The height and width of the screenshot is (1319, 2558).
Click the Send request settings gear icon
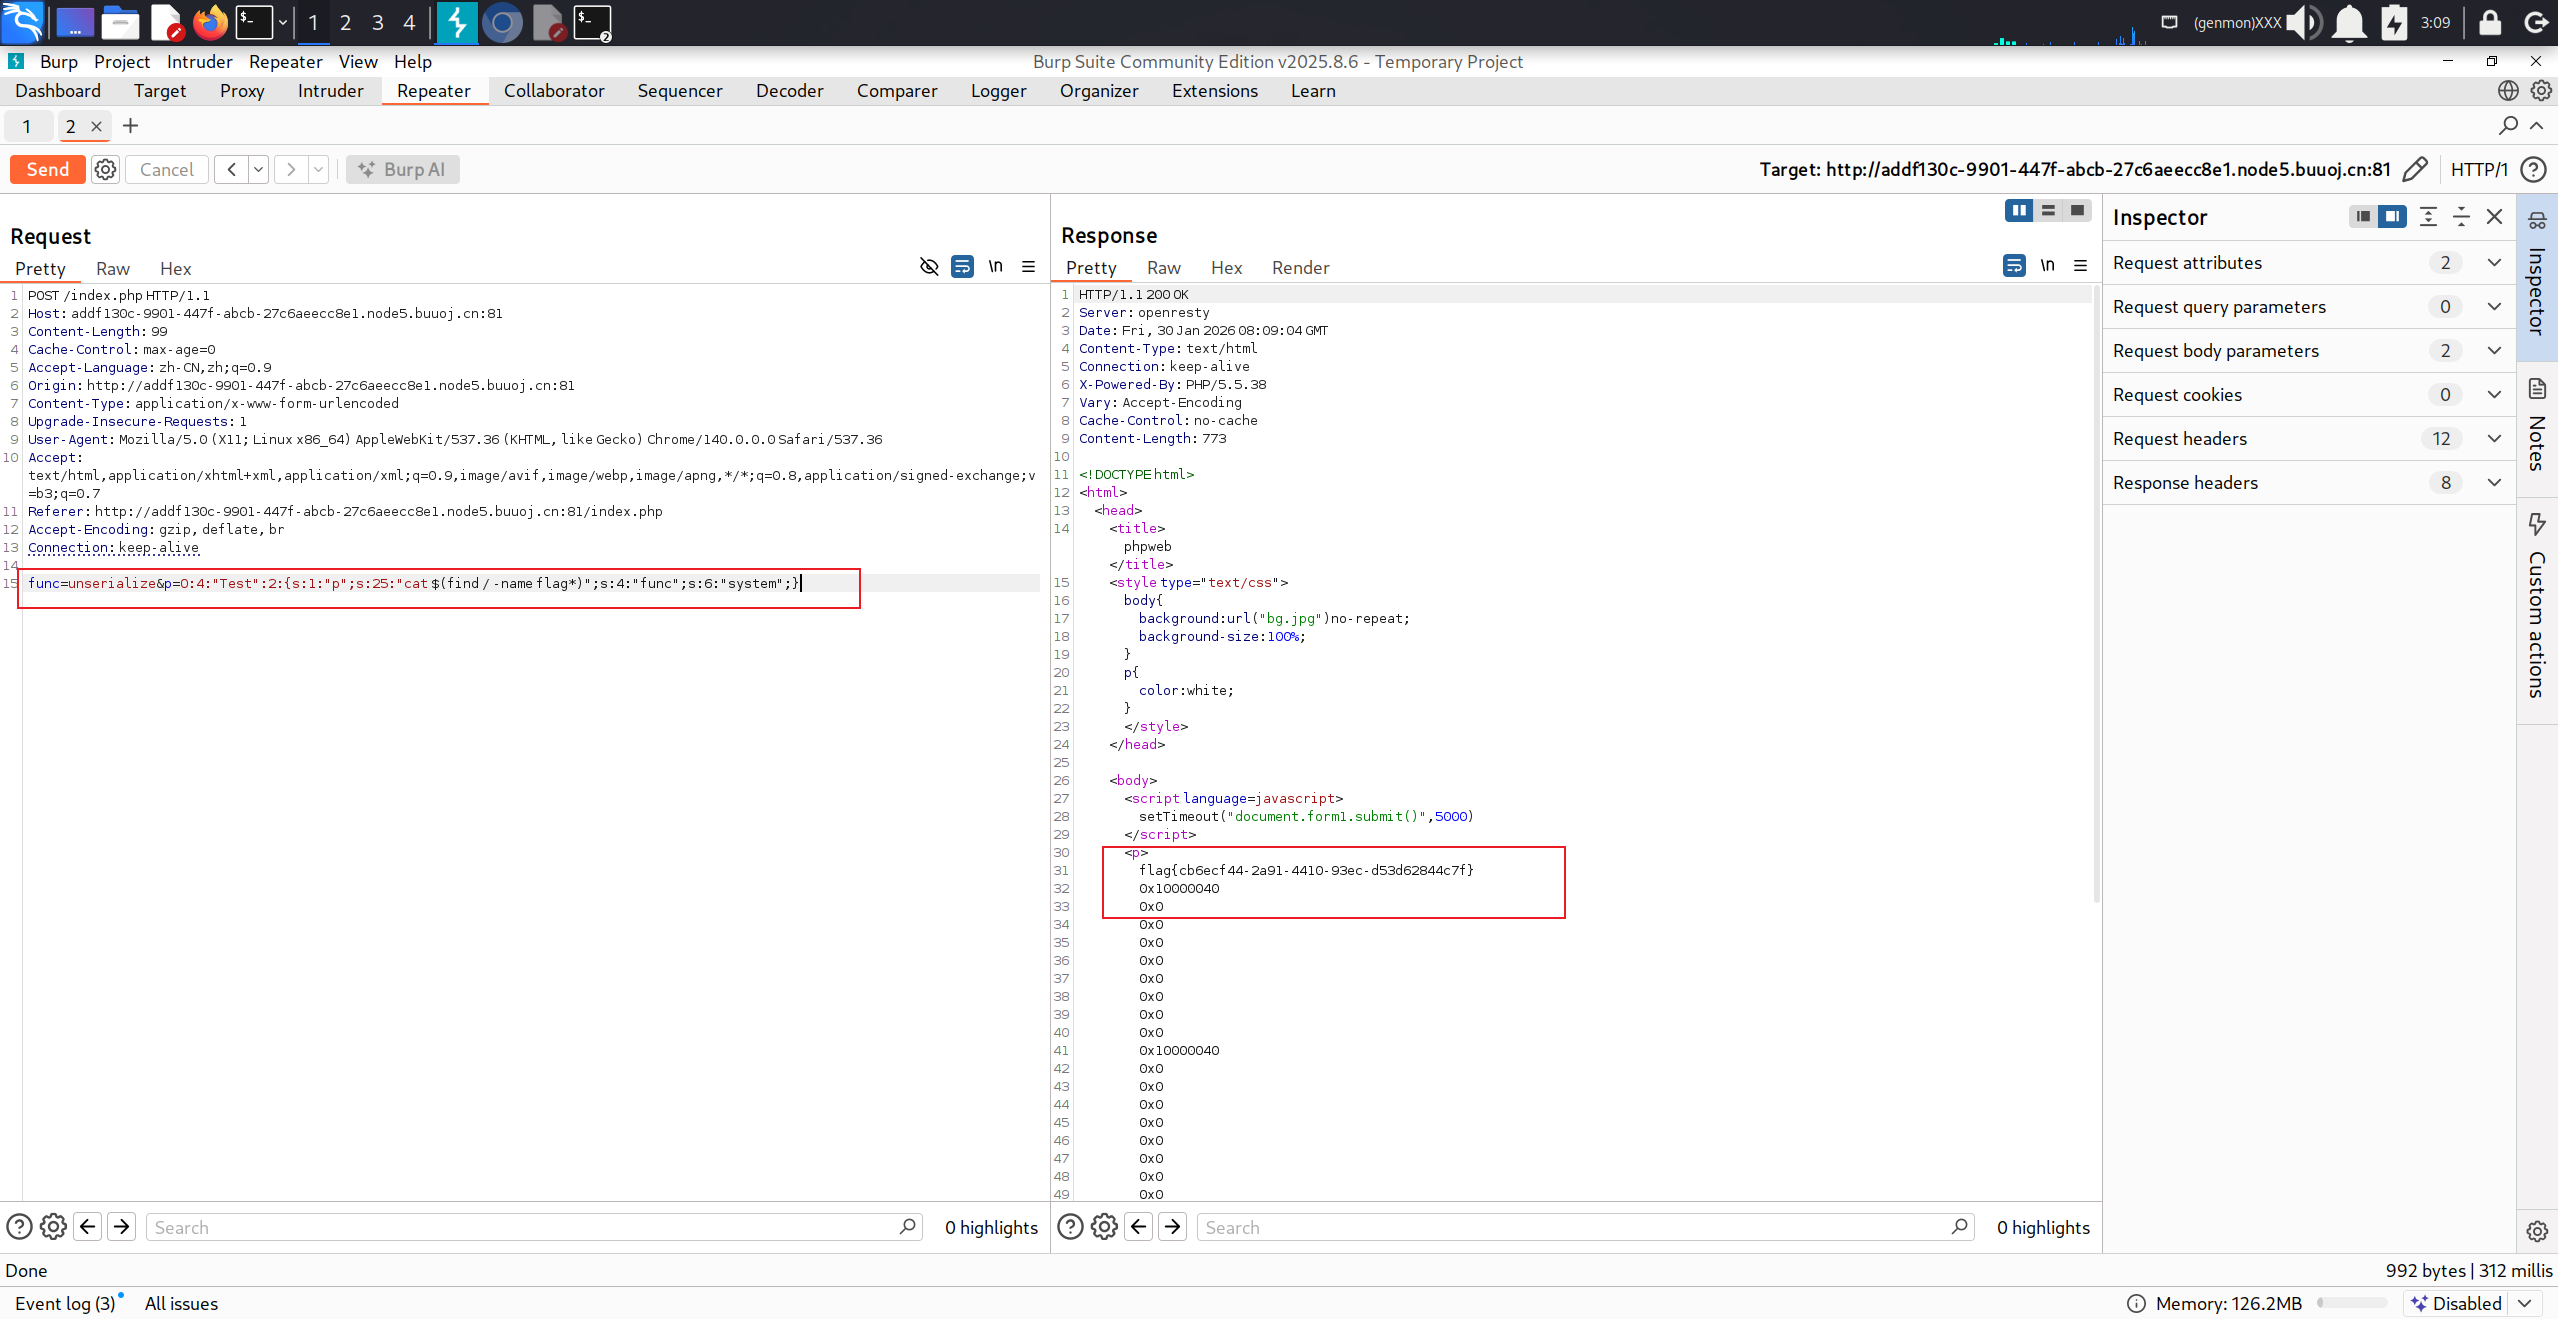click(x=105, y=169)
